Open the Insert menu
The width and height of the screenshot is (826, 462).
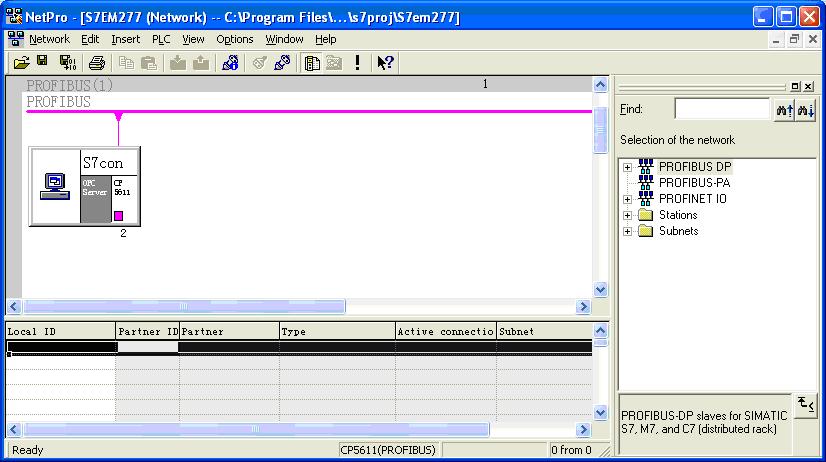(125, 39)
